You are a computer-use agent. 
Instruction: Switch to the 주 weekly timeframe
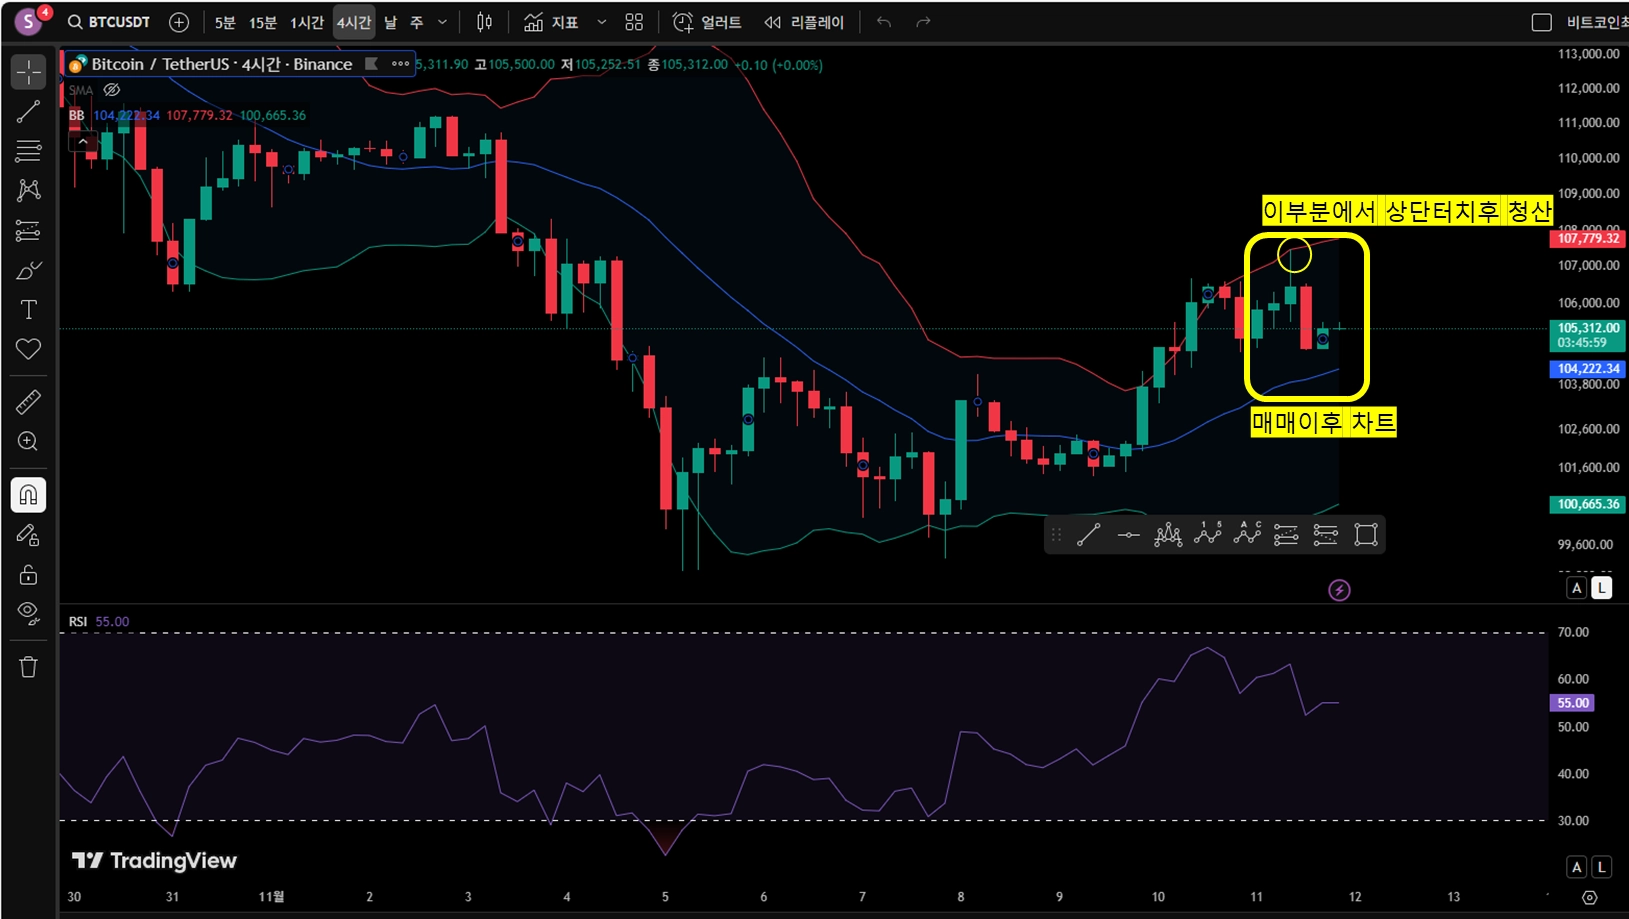tap(417, 22)
